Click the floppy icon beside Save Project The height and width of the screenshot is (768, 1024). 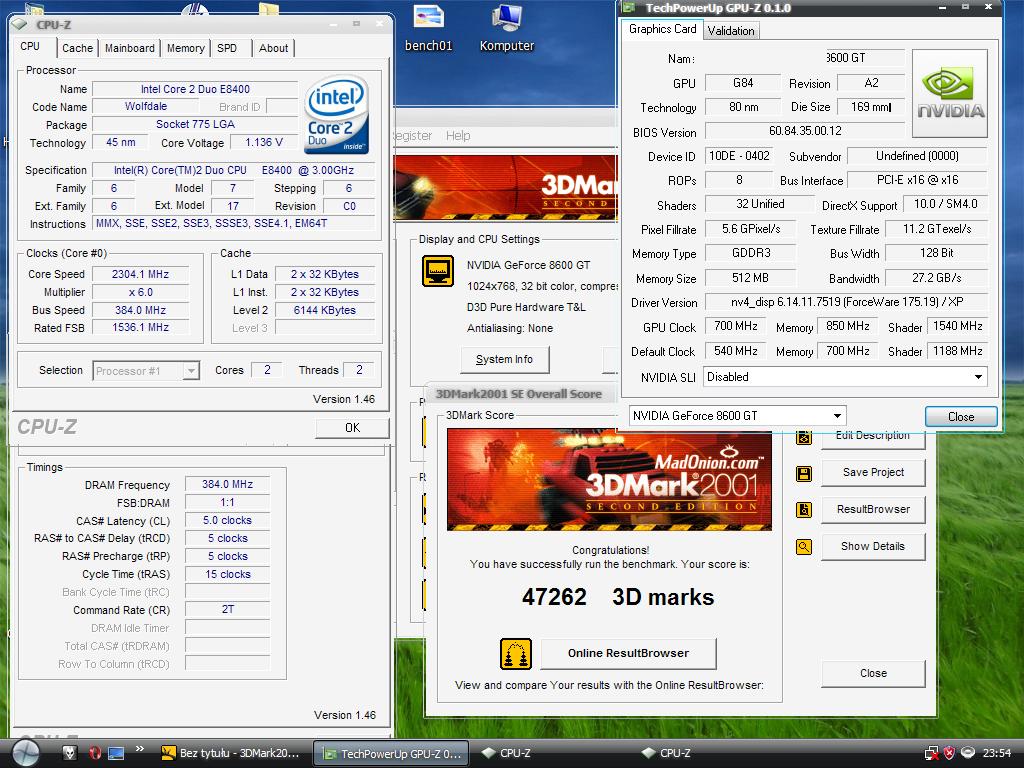[804, 473]
